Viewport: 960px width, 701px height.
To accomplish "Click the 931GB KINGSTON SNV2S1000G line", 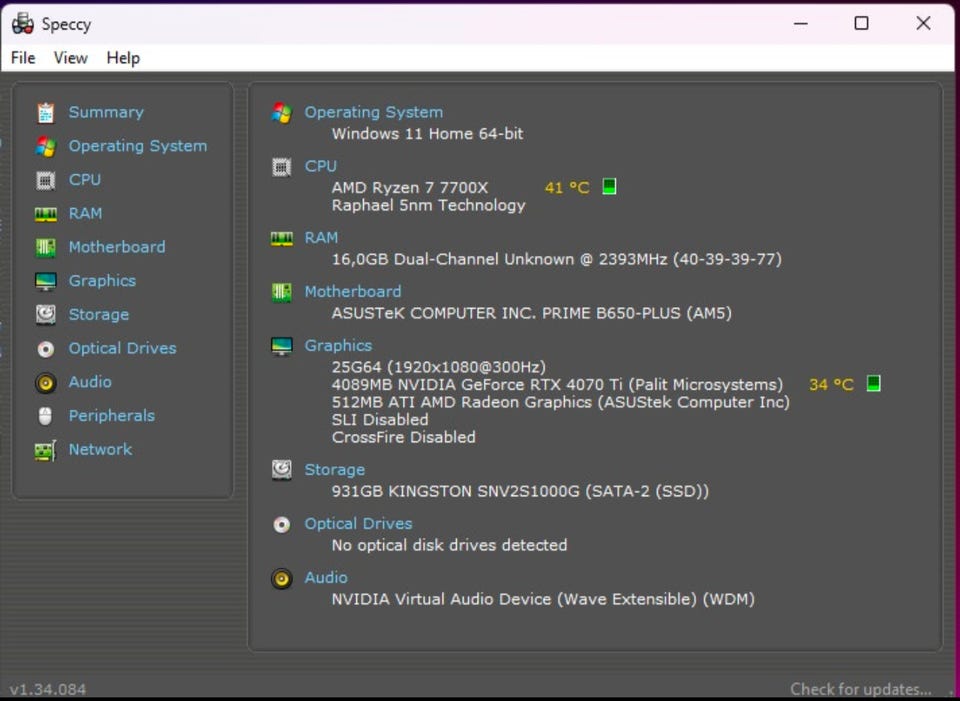I will pos(520,492).
